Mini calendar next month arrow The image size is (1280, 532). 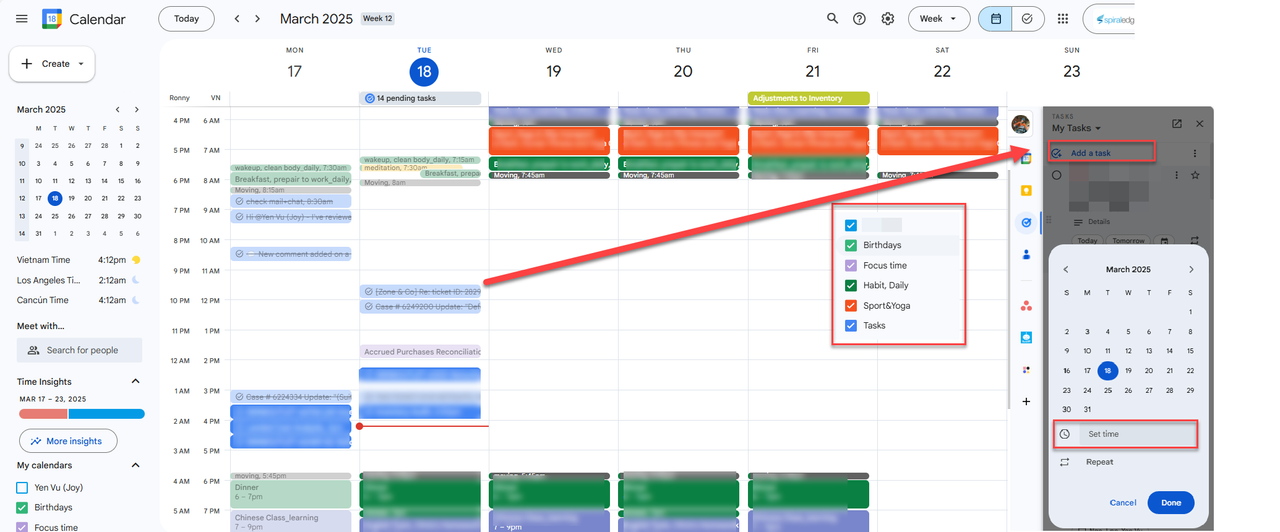138,110
